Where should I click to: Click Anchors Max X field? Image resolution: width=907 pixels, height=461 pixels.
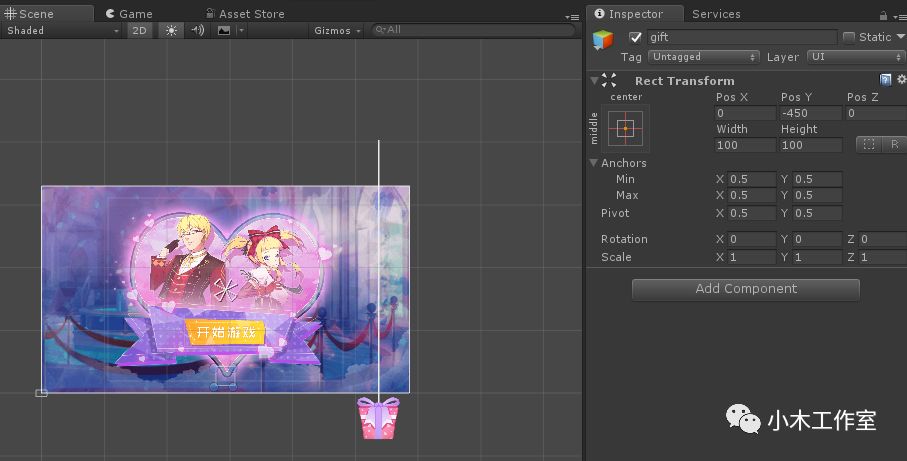751,196
